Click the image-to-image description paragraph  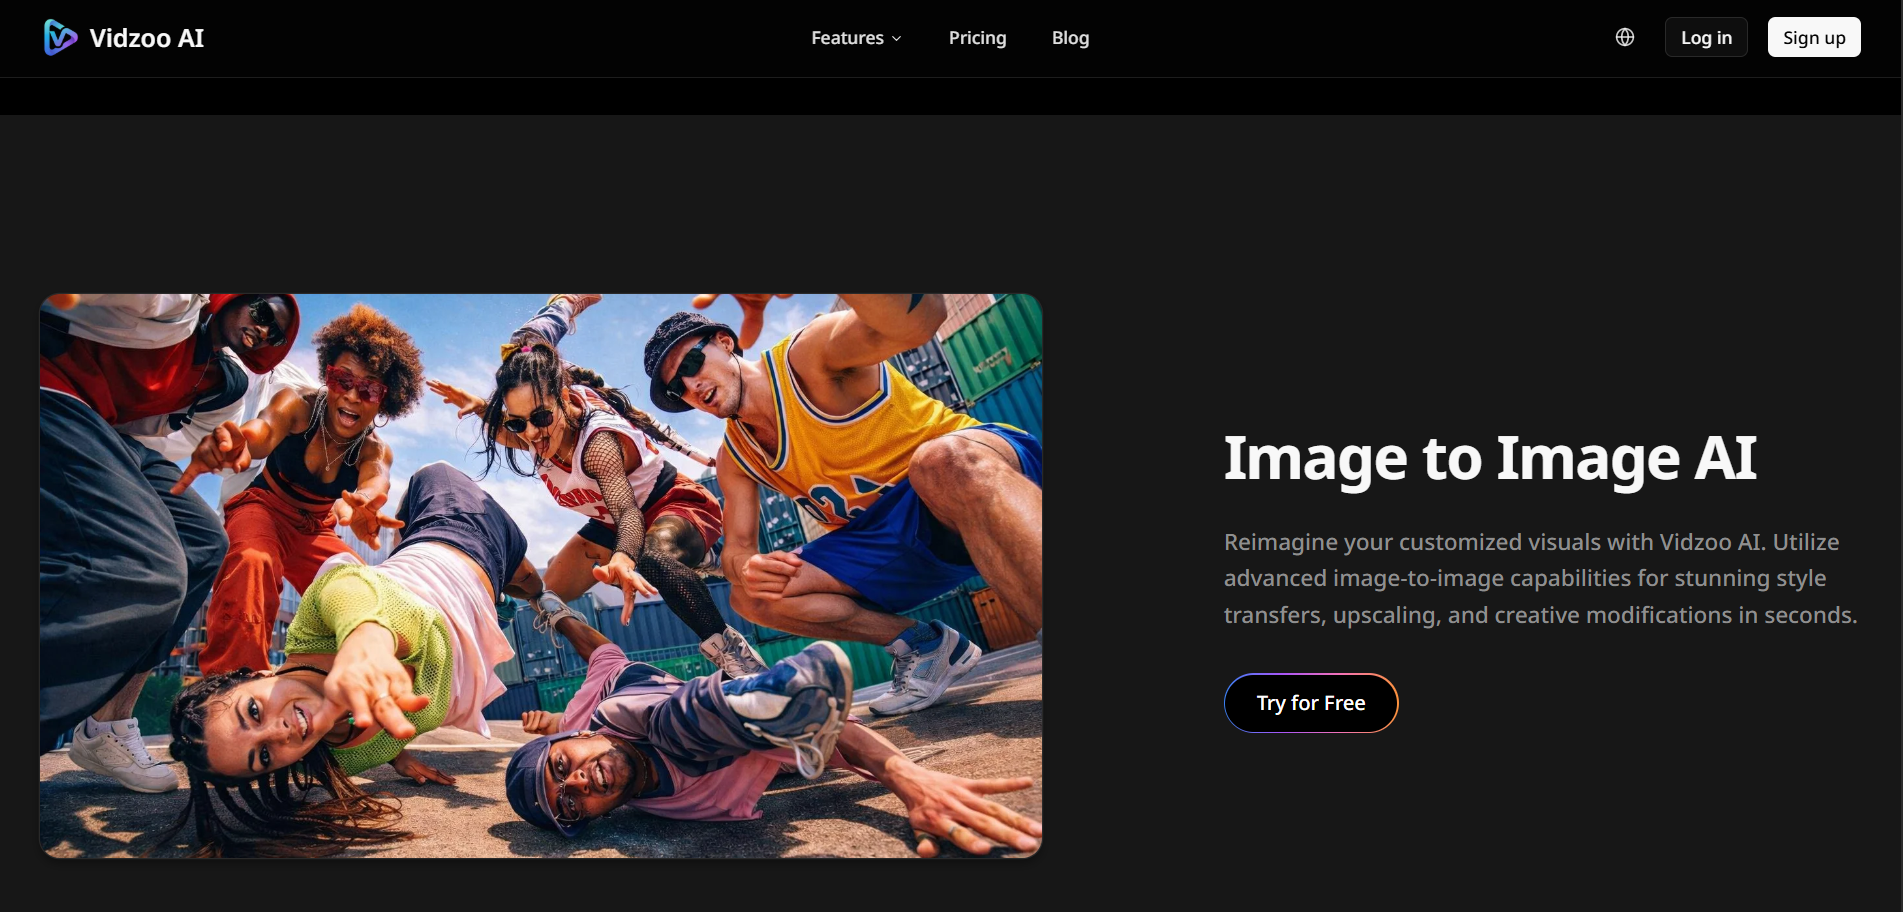coord(1540,578)
